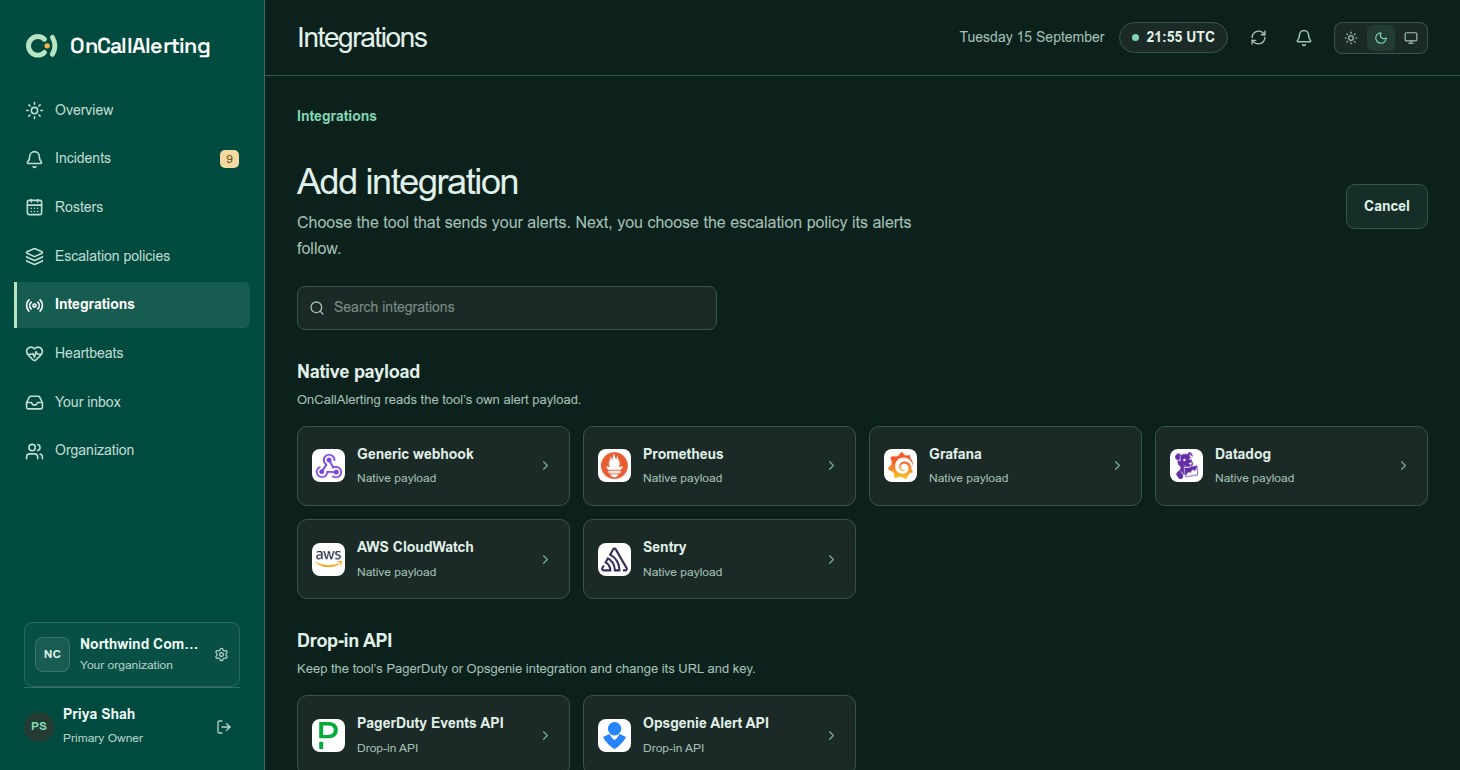This screenshot has width=1460, height=770.
Task: Click the Prometheus card title
Action: pyautogui.click(x=683, y=454)
